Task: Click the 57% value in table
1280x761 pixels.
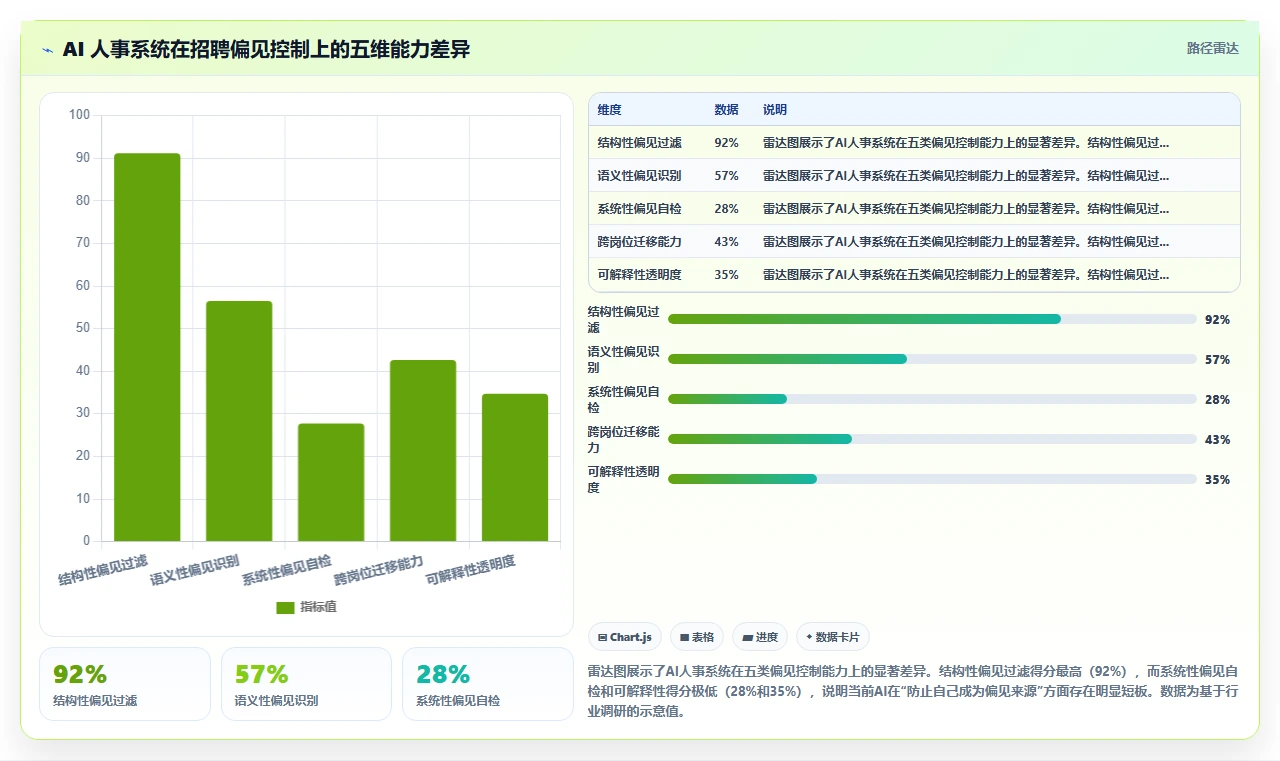Action: pyautogui.click(x=726, y=176)
